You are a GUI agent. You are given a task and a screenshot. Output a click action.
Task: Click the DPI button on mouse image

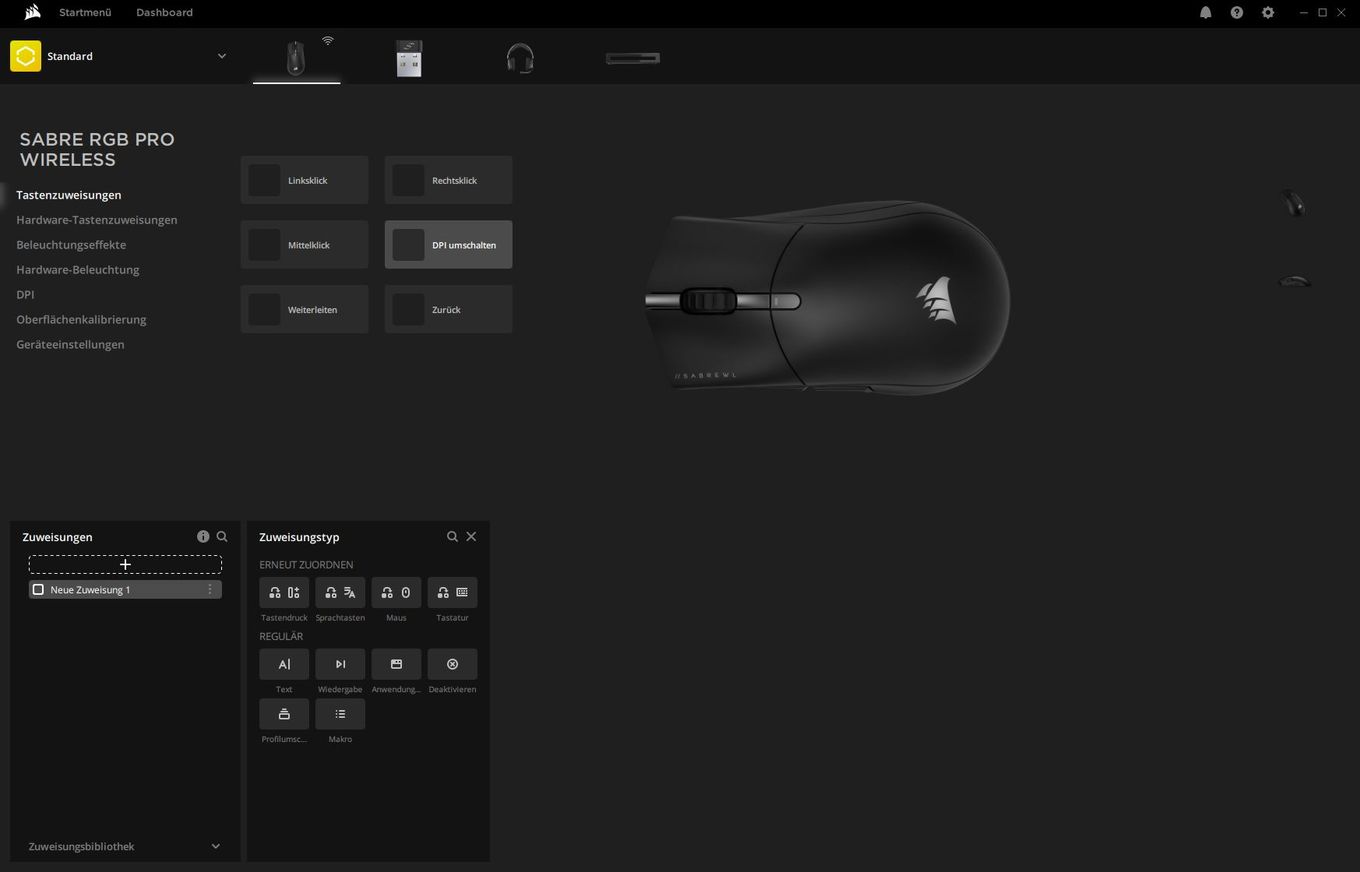point(785,301)
